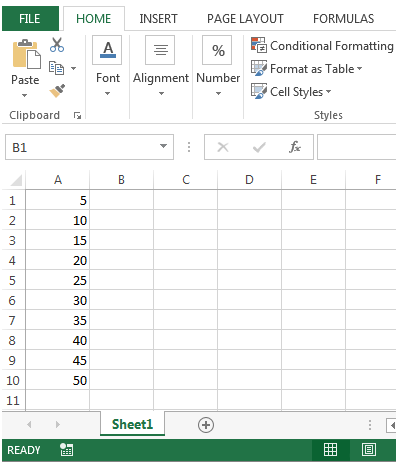This screenshot has height=464, width=398.
Task: Click the Conditional Formatting button
Action: (x=322, y=45)
